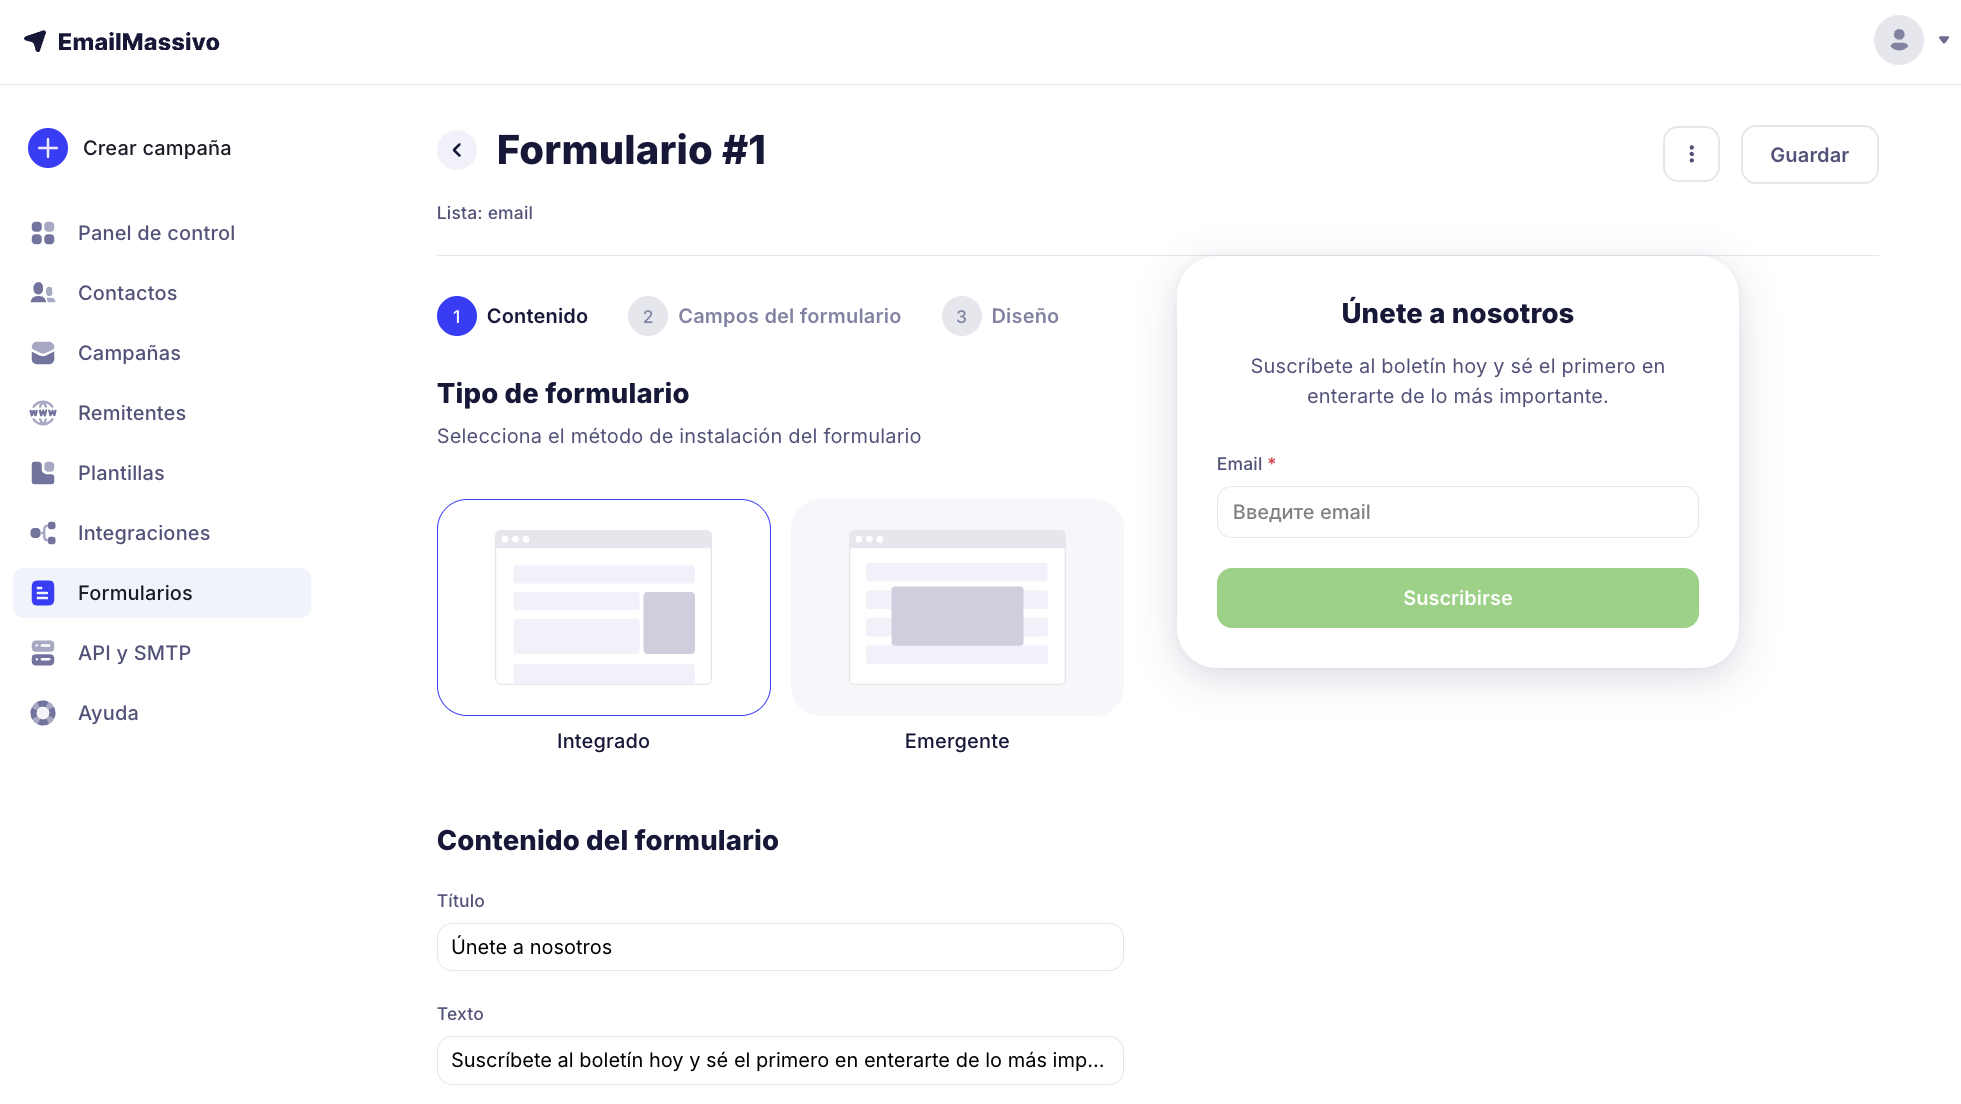Focus the Texto input field
Screen dimensions: 1961x1104
pyautogui.click(x=780, y=1060)
